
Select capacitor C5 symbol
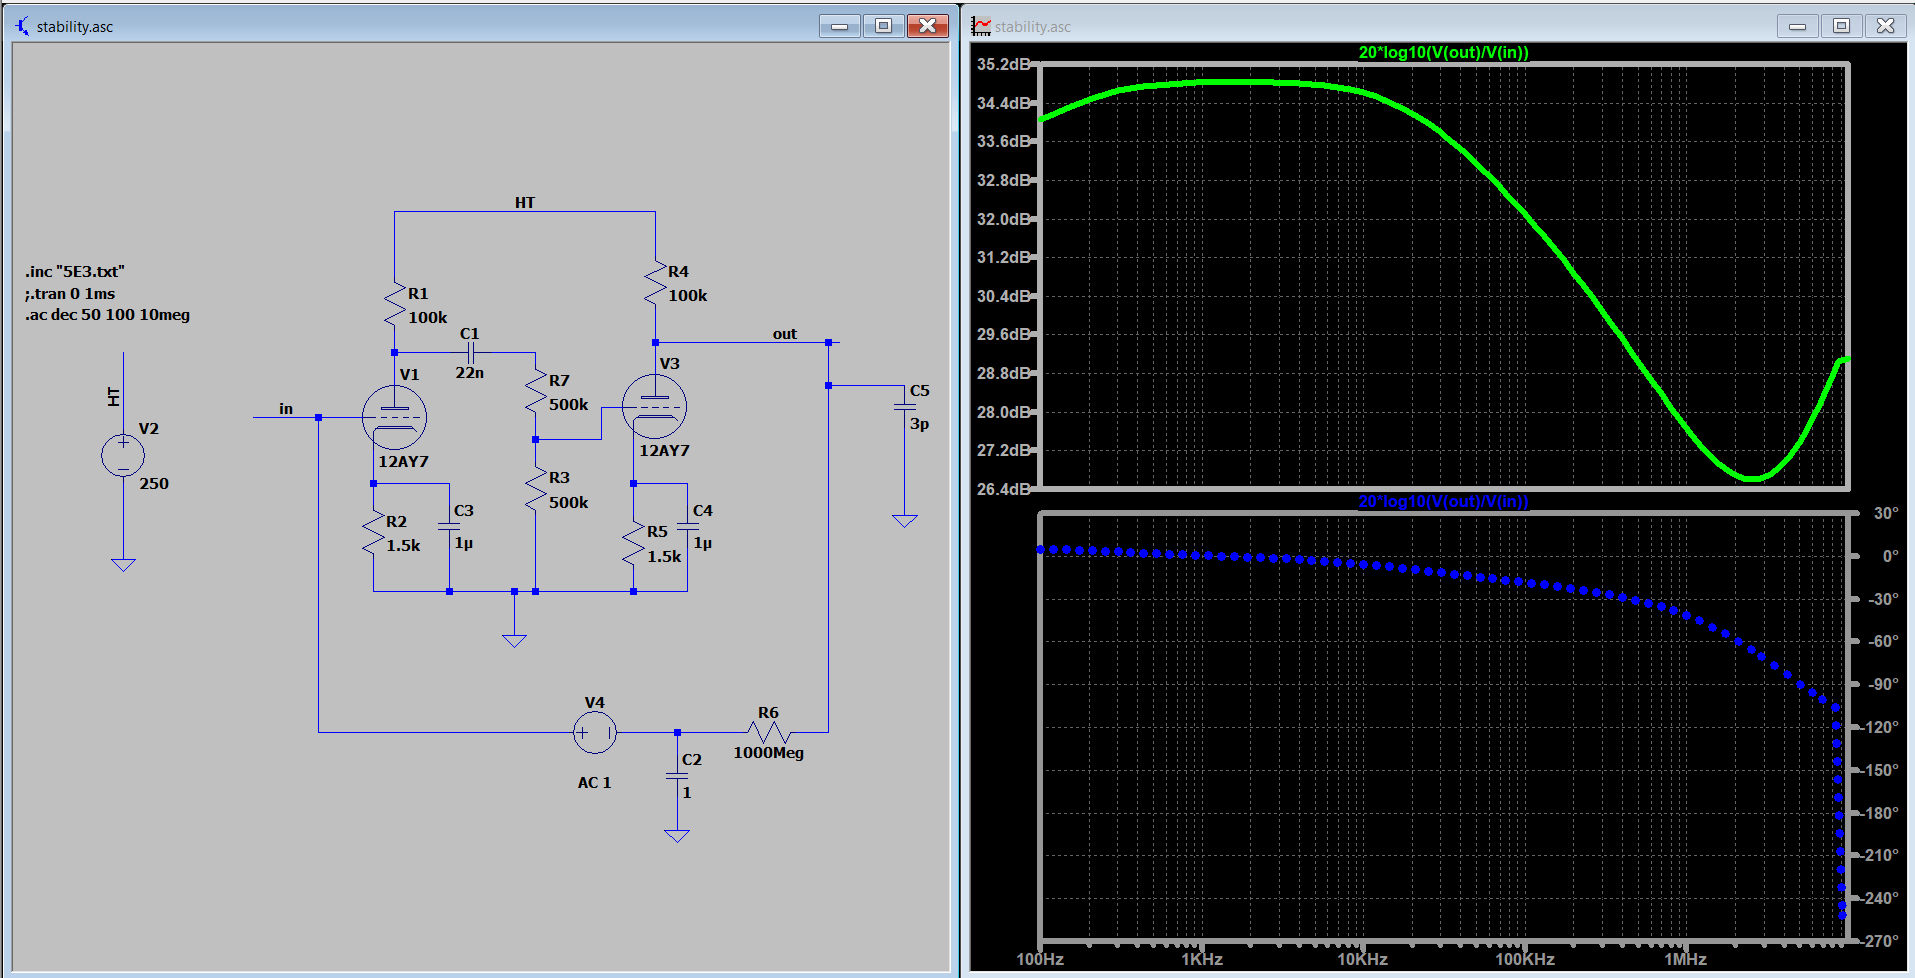point(904,406)
